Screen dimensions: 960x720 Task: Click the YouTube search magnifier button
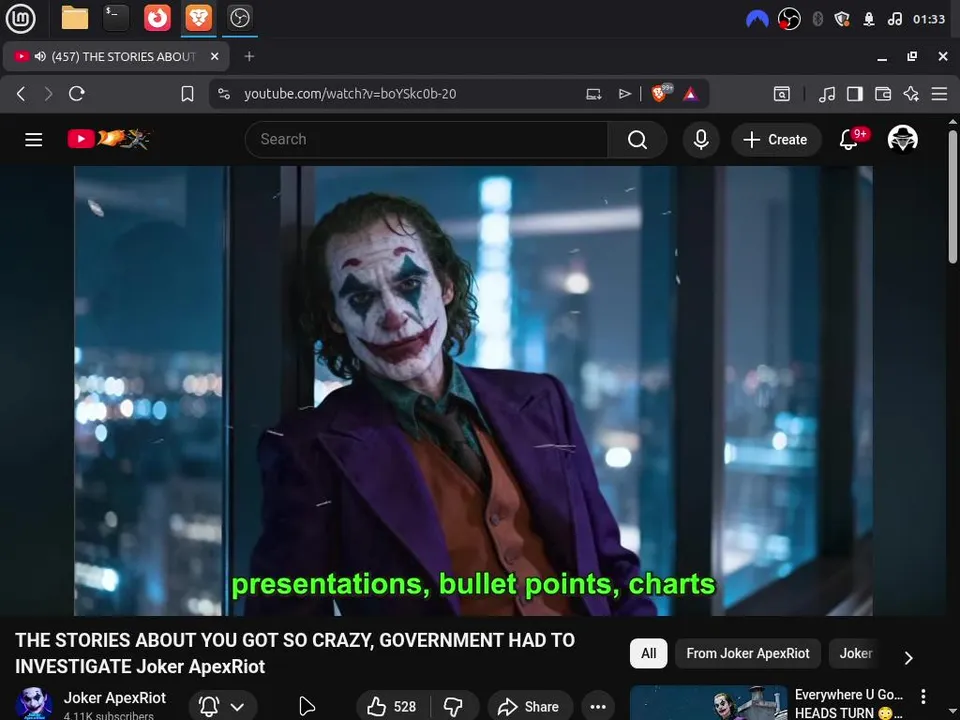pos(637,140)
